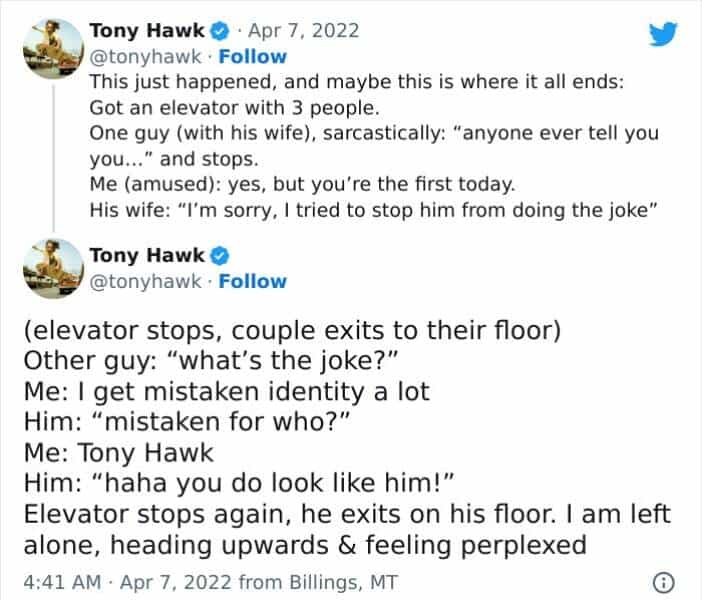Click the line "Me: Tony Hawk"
702x600 pixels.
118,451
